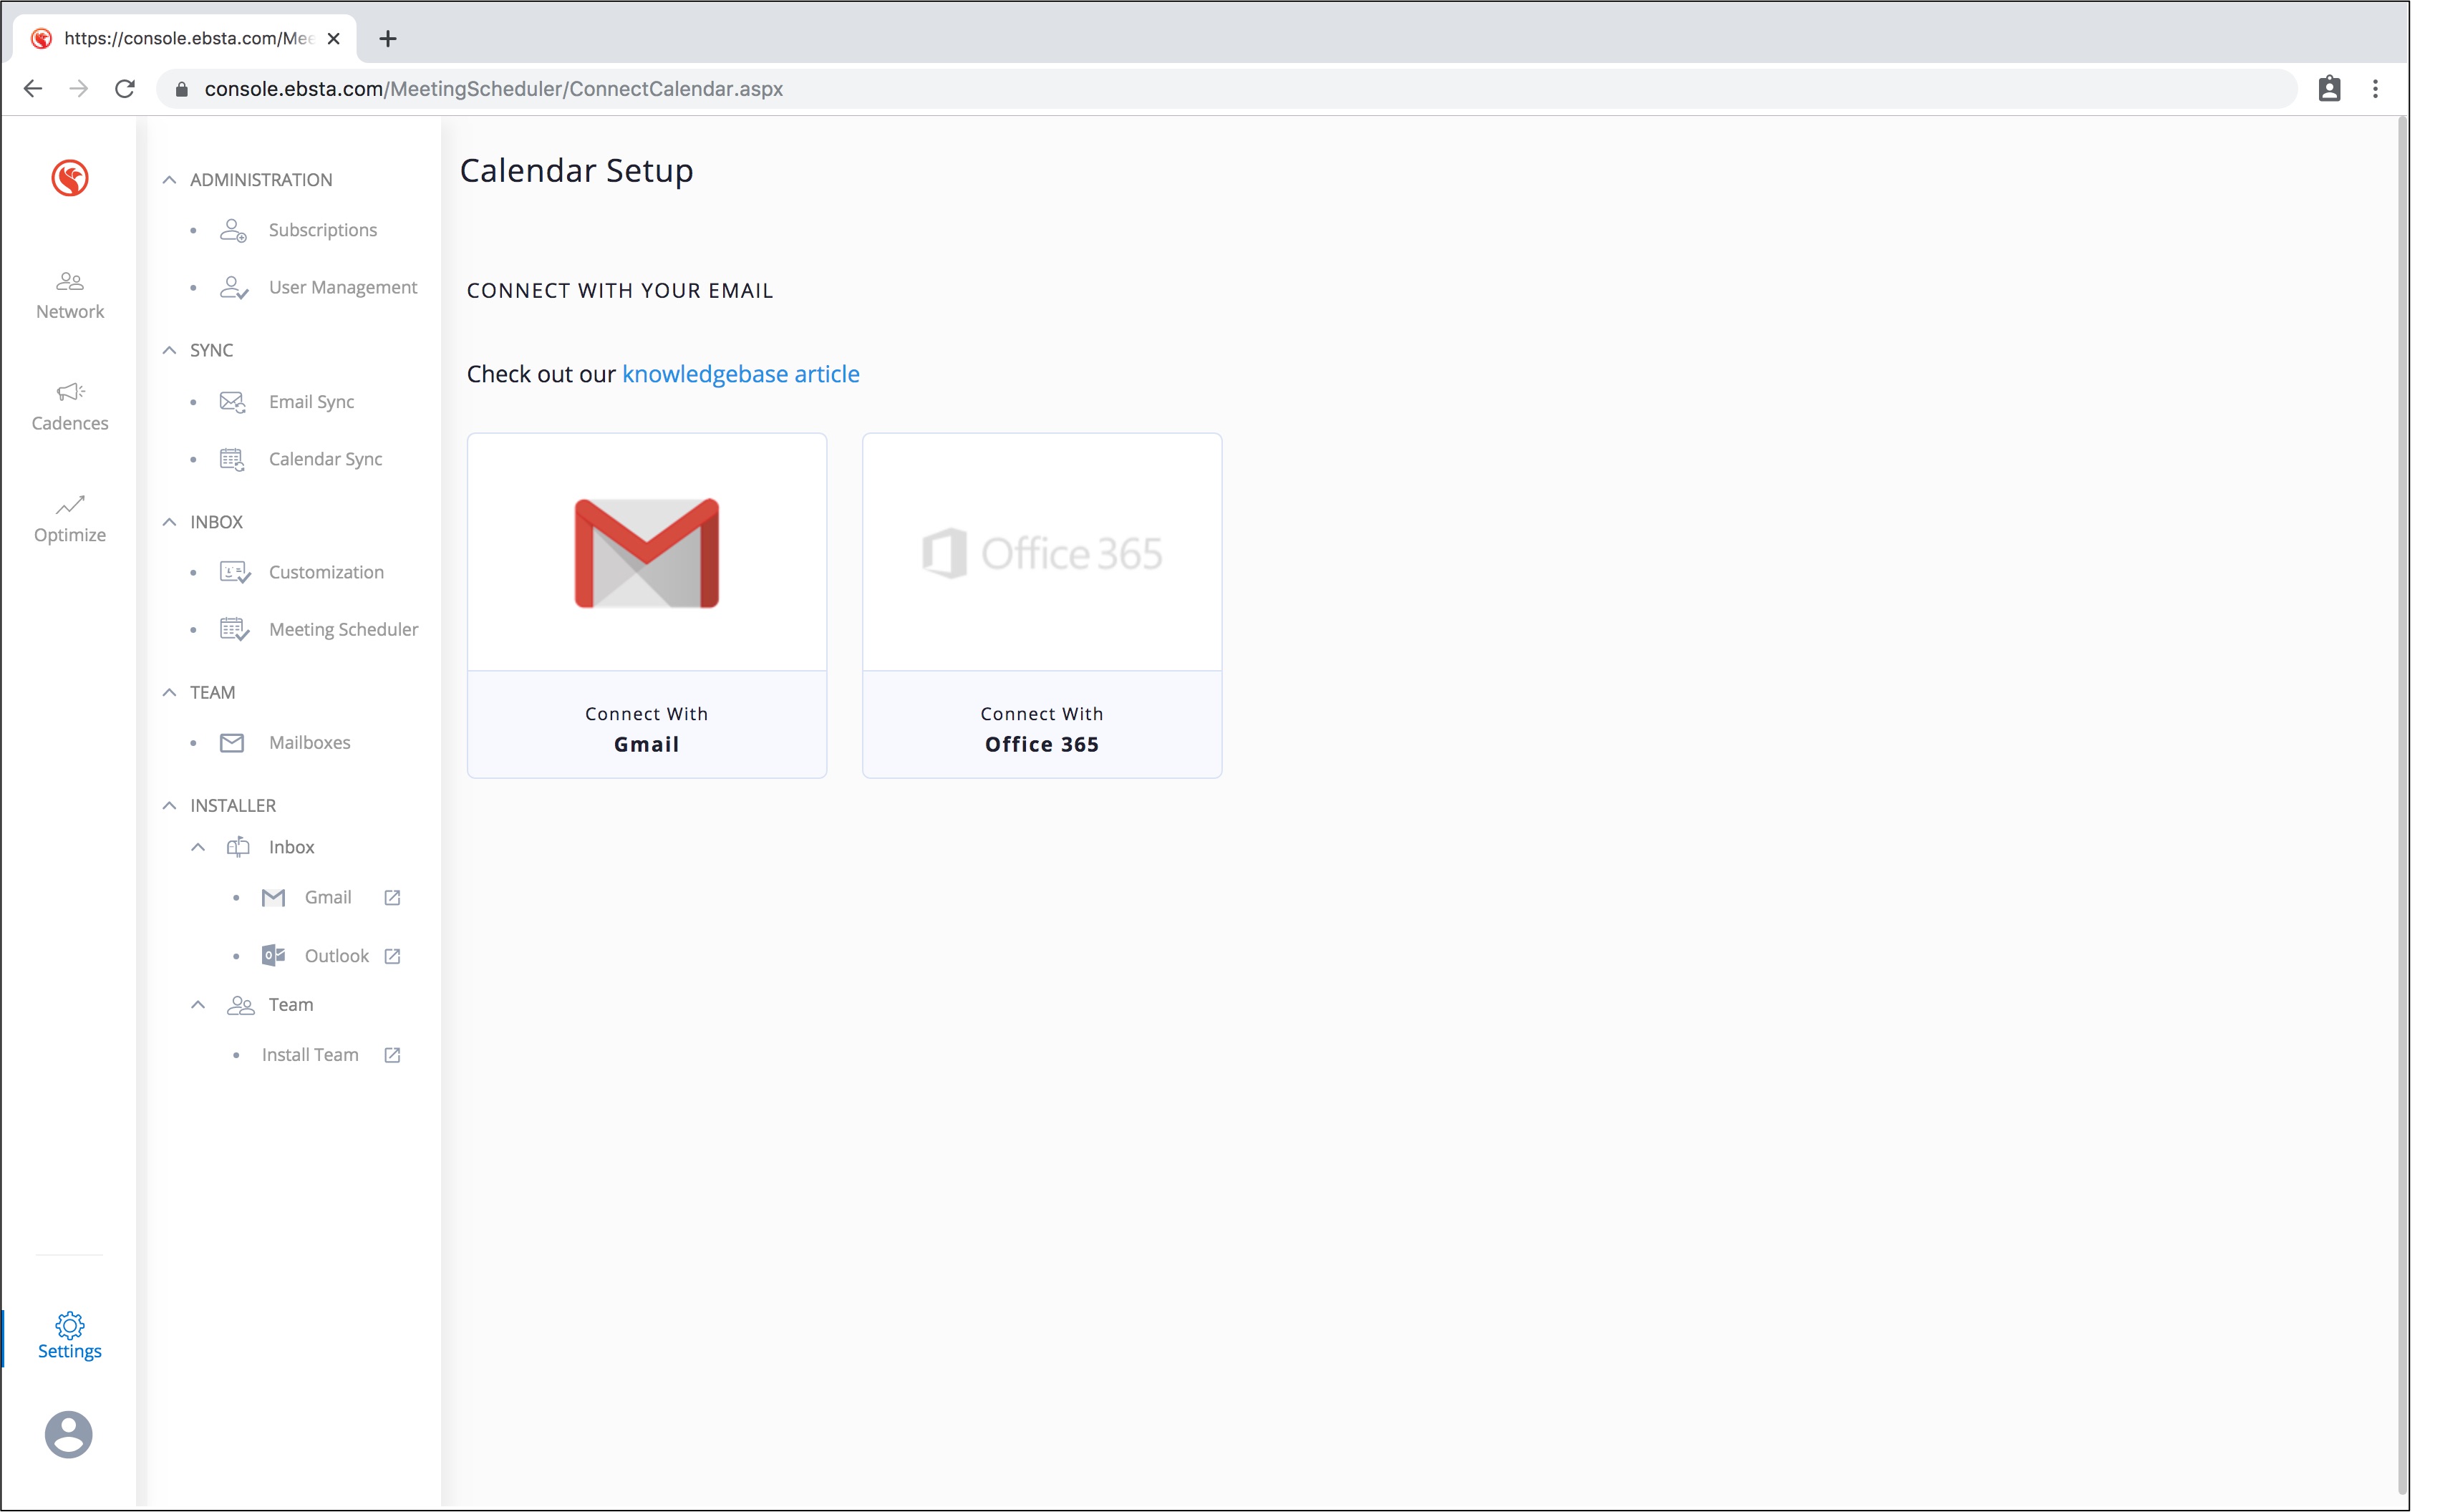Open the Cadences megaphone icon
Screen dimensions: 2440x1512
pos(69,392)
